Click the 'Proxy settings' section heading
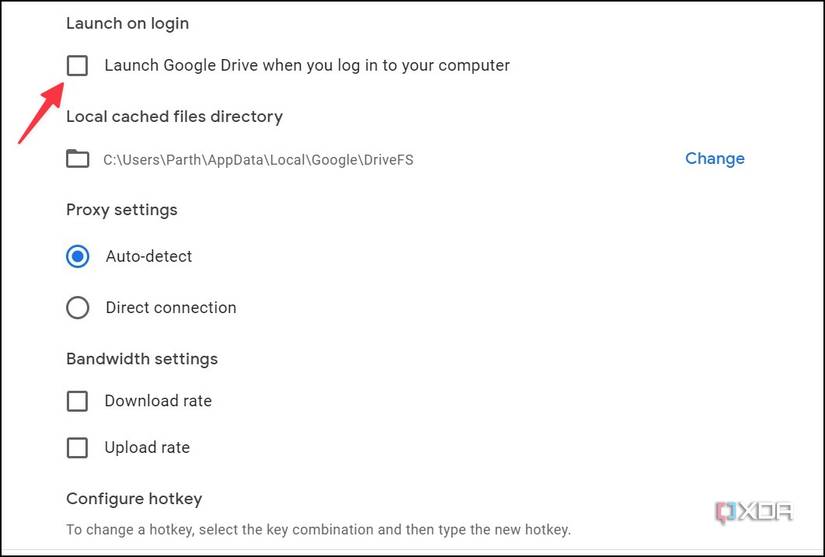This screenshot has width=825, height=557. (x=121, y=210)
